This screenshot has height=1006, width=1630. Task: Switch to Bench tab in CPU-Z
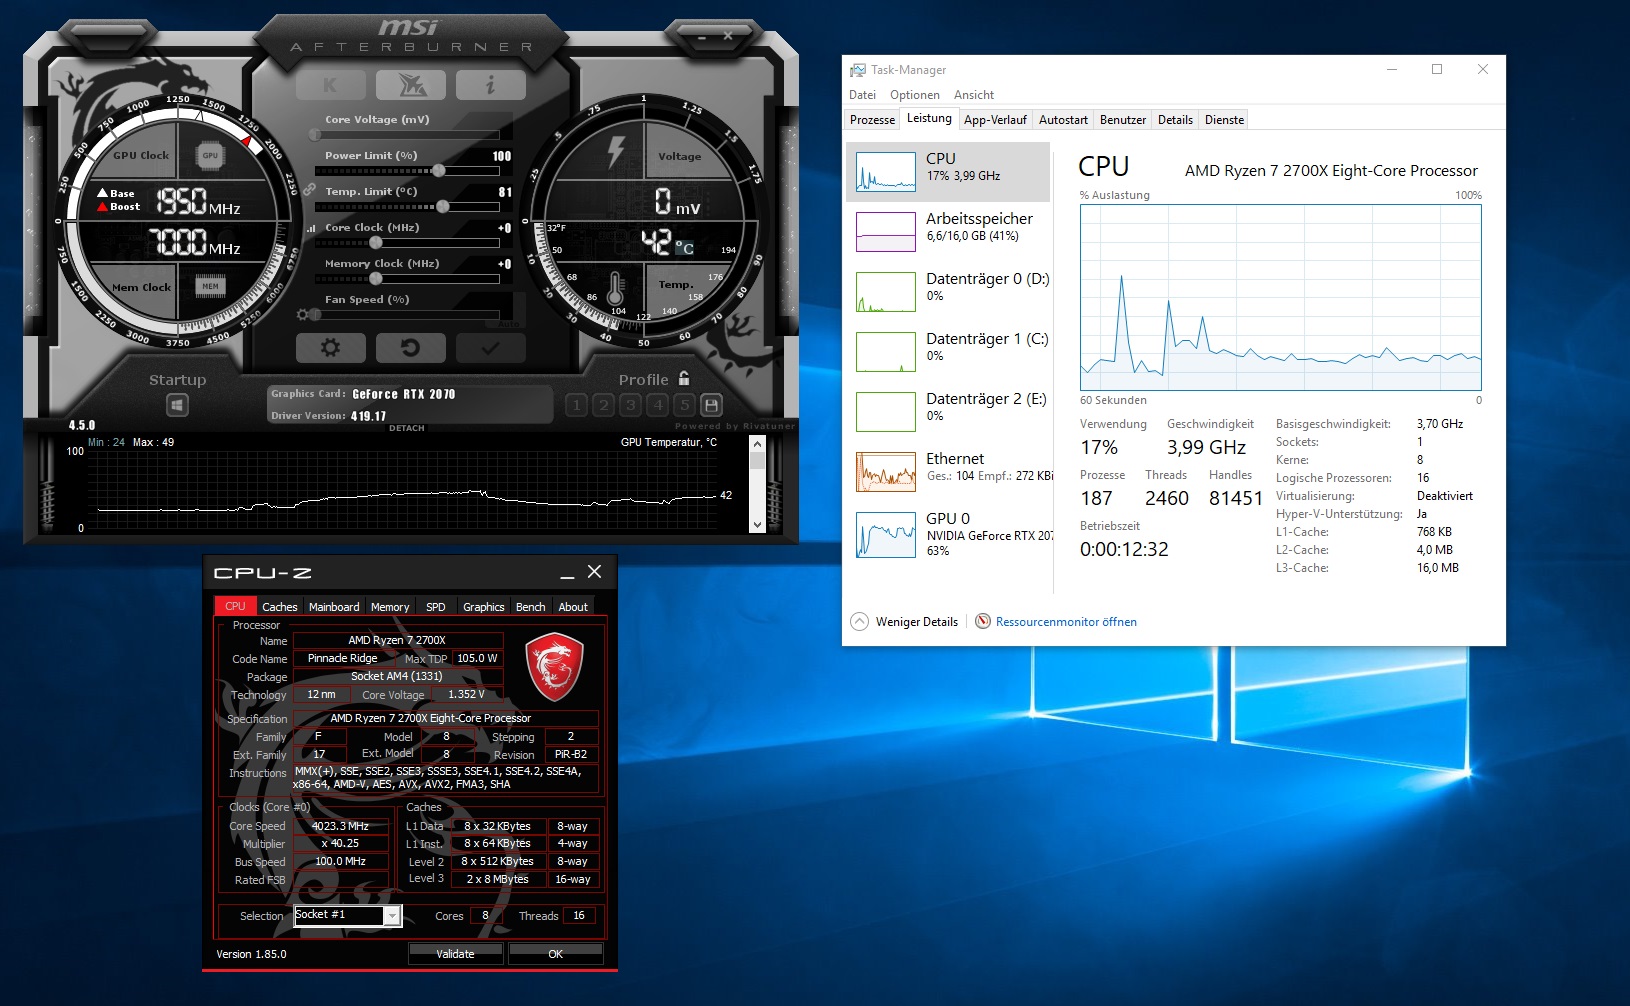(531, 607)
